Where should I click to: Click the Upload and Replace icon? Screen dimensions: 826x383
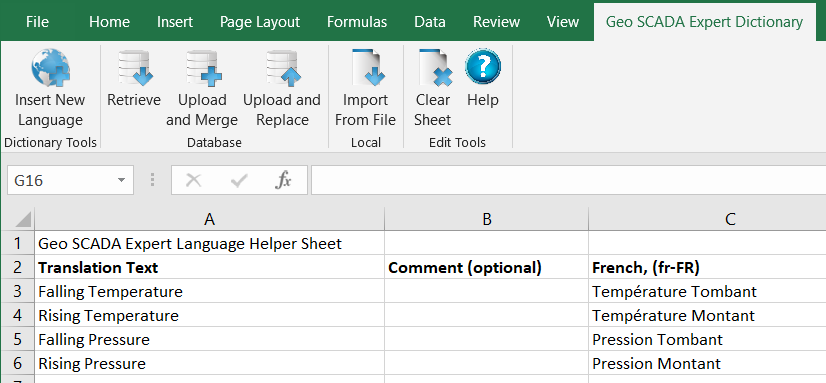[283, 67]
